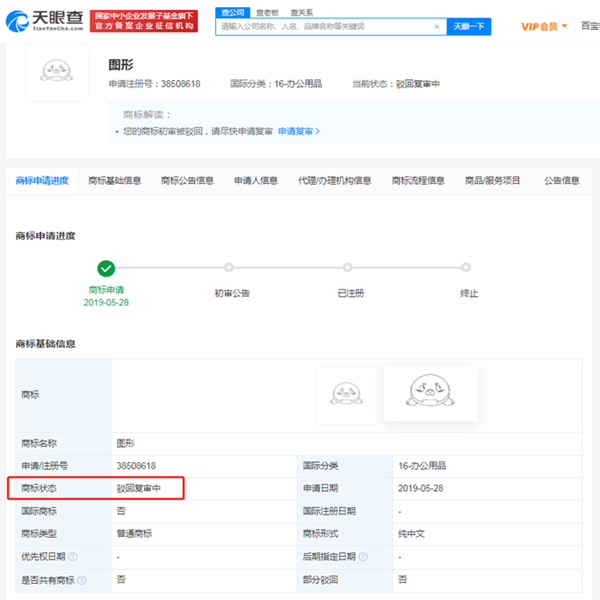Expand the VIP会员 dropdown
The height and width of the screenshot is (600, 600).
pyautogui.click(x=544, y=26)
